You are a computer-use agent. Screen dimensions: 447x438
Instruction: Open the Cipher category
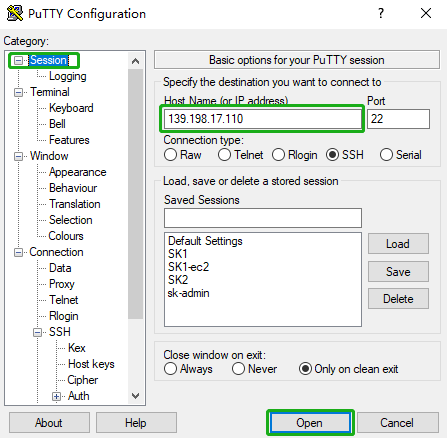83,380
